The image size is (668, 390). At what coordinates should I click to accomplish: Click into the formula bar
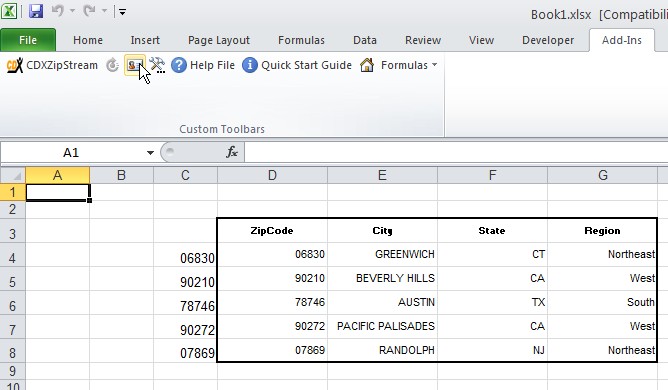pyautogui.click(x=456, y=153)
